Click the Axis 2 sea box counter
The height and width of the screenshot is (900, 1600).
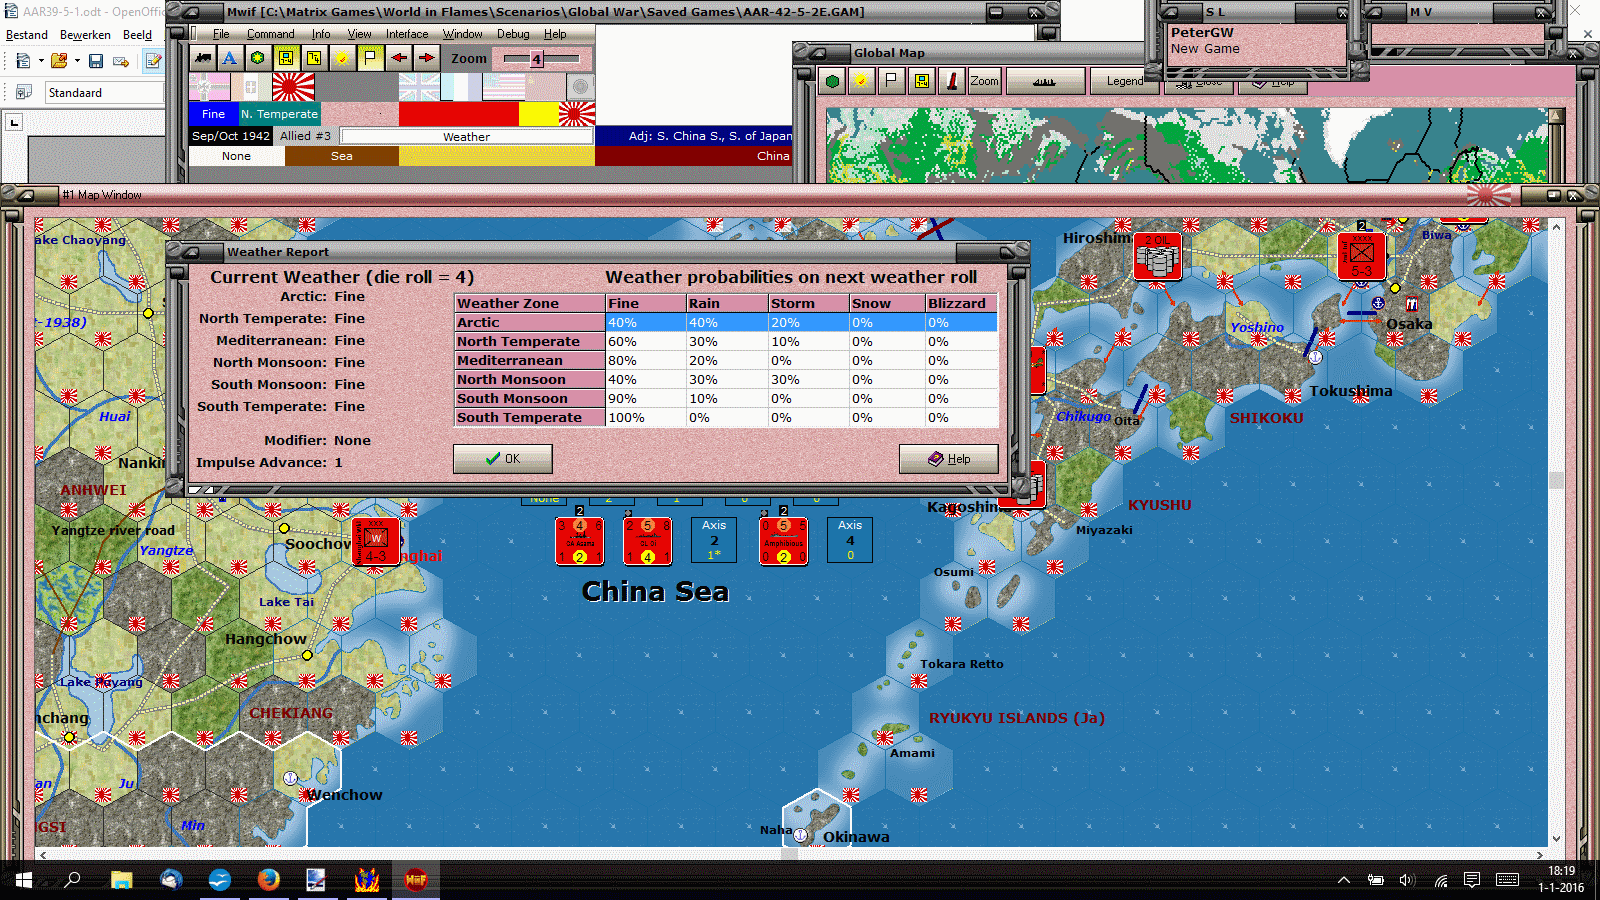pos(714,540)
